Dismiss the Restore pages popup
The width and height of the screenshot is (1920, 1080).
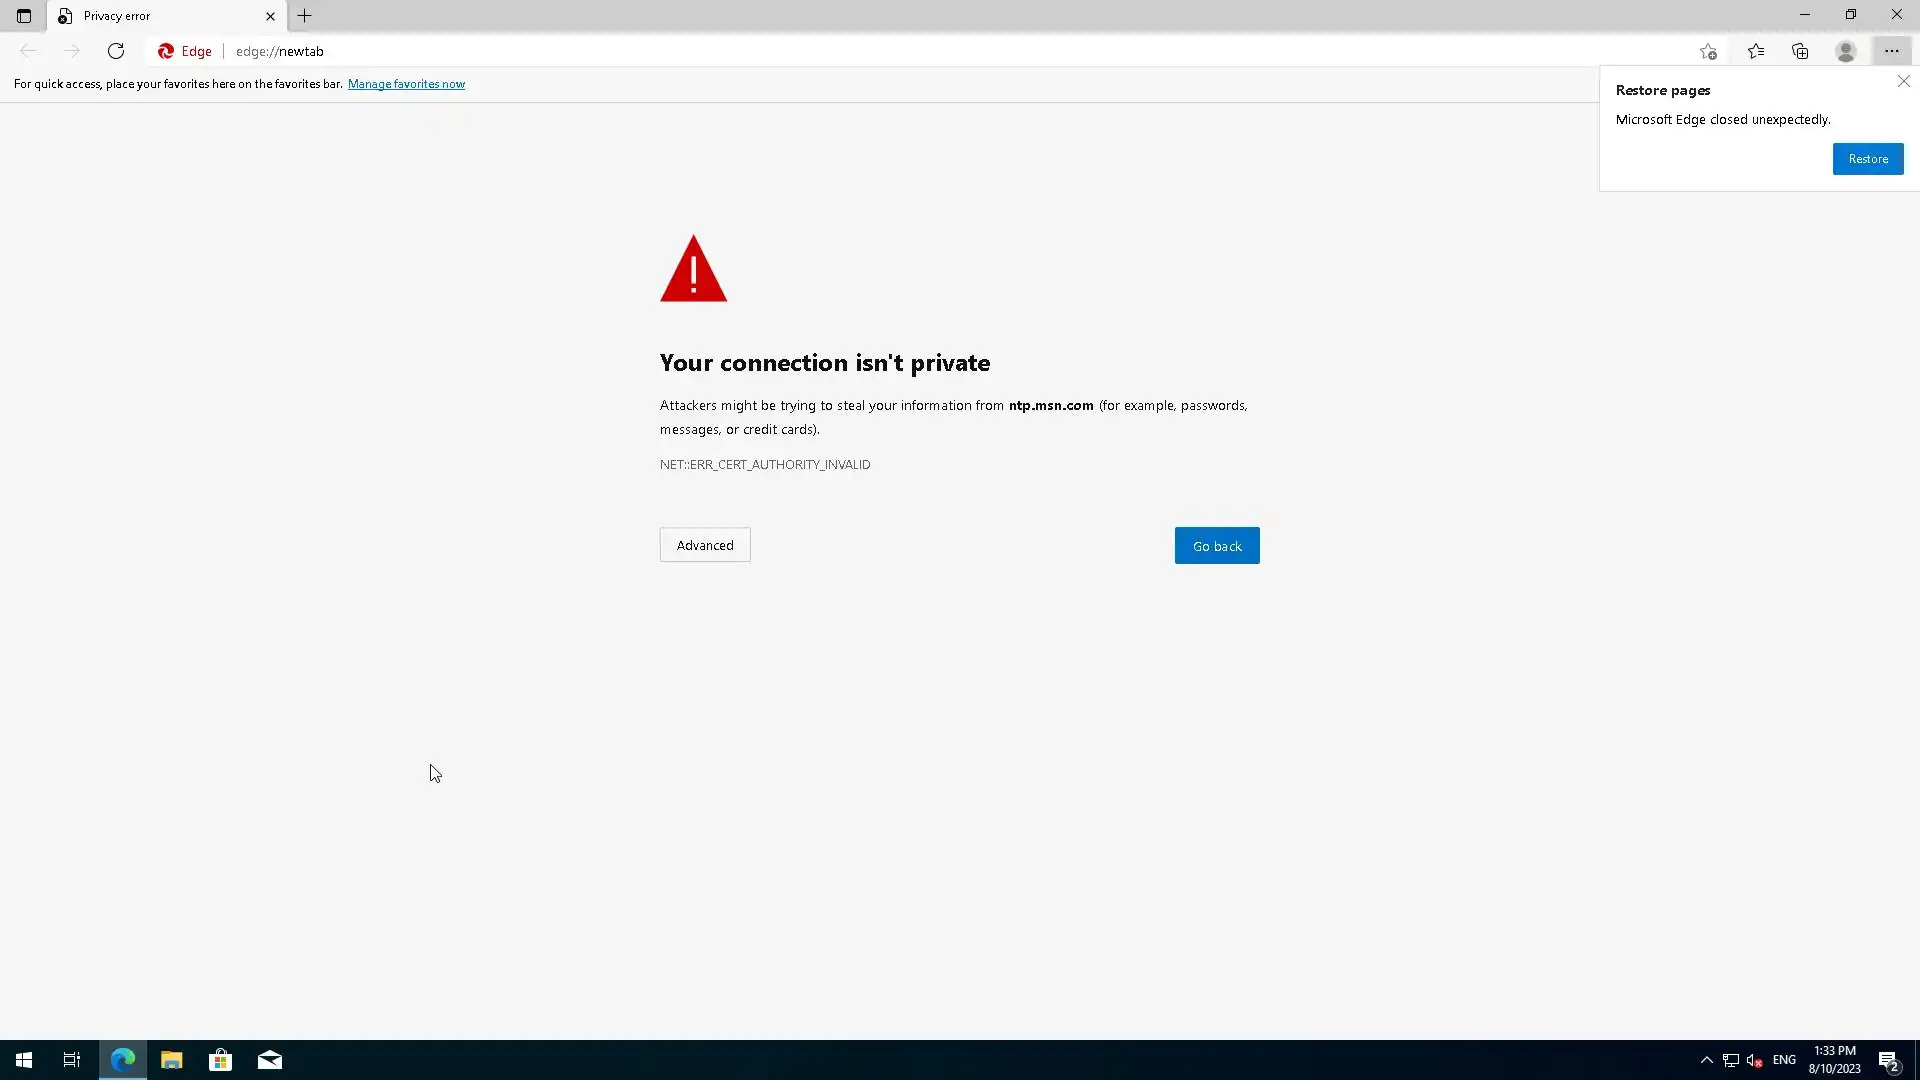(1903, 82)
